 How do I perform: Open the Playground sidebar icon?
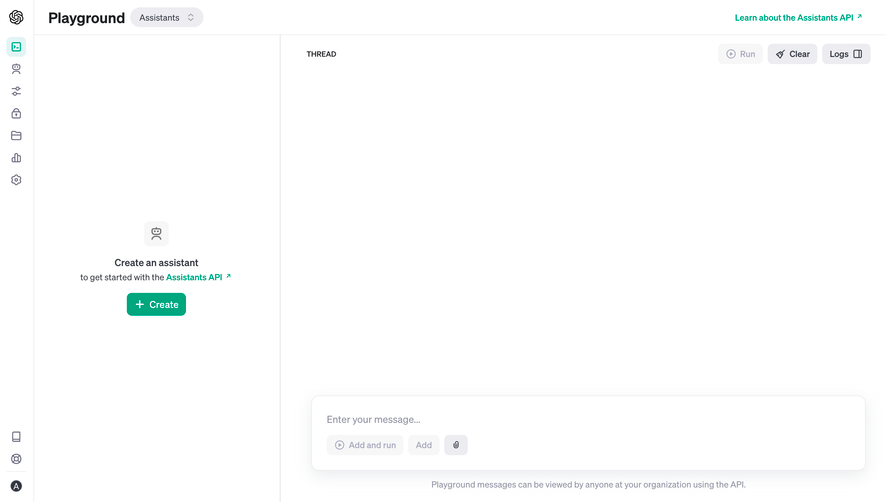[16, 47]
